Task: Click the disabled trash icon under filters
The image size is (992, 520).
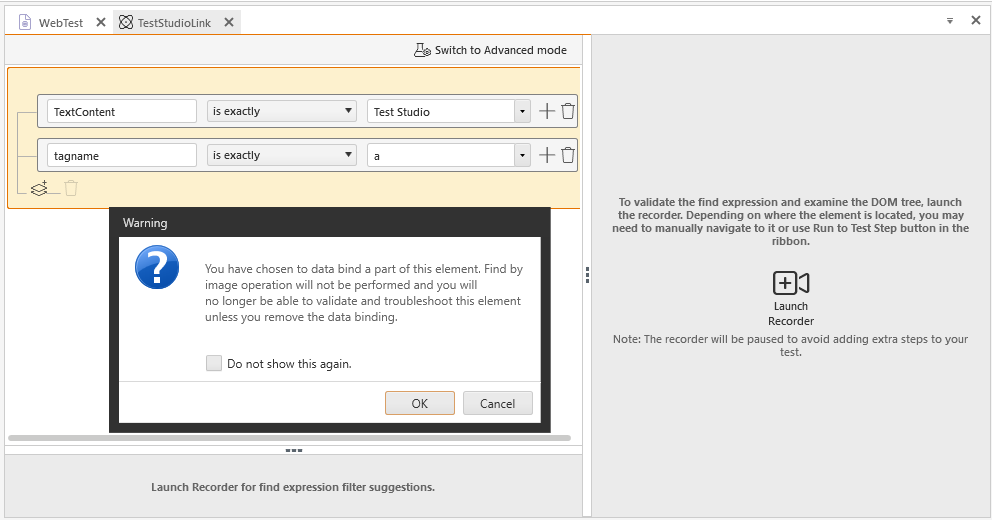Action: (x=71, y=188)
